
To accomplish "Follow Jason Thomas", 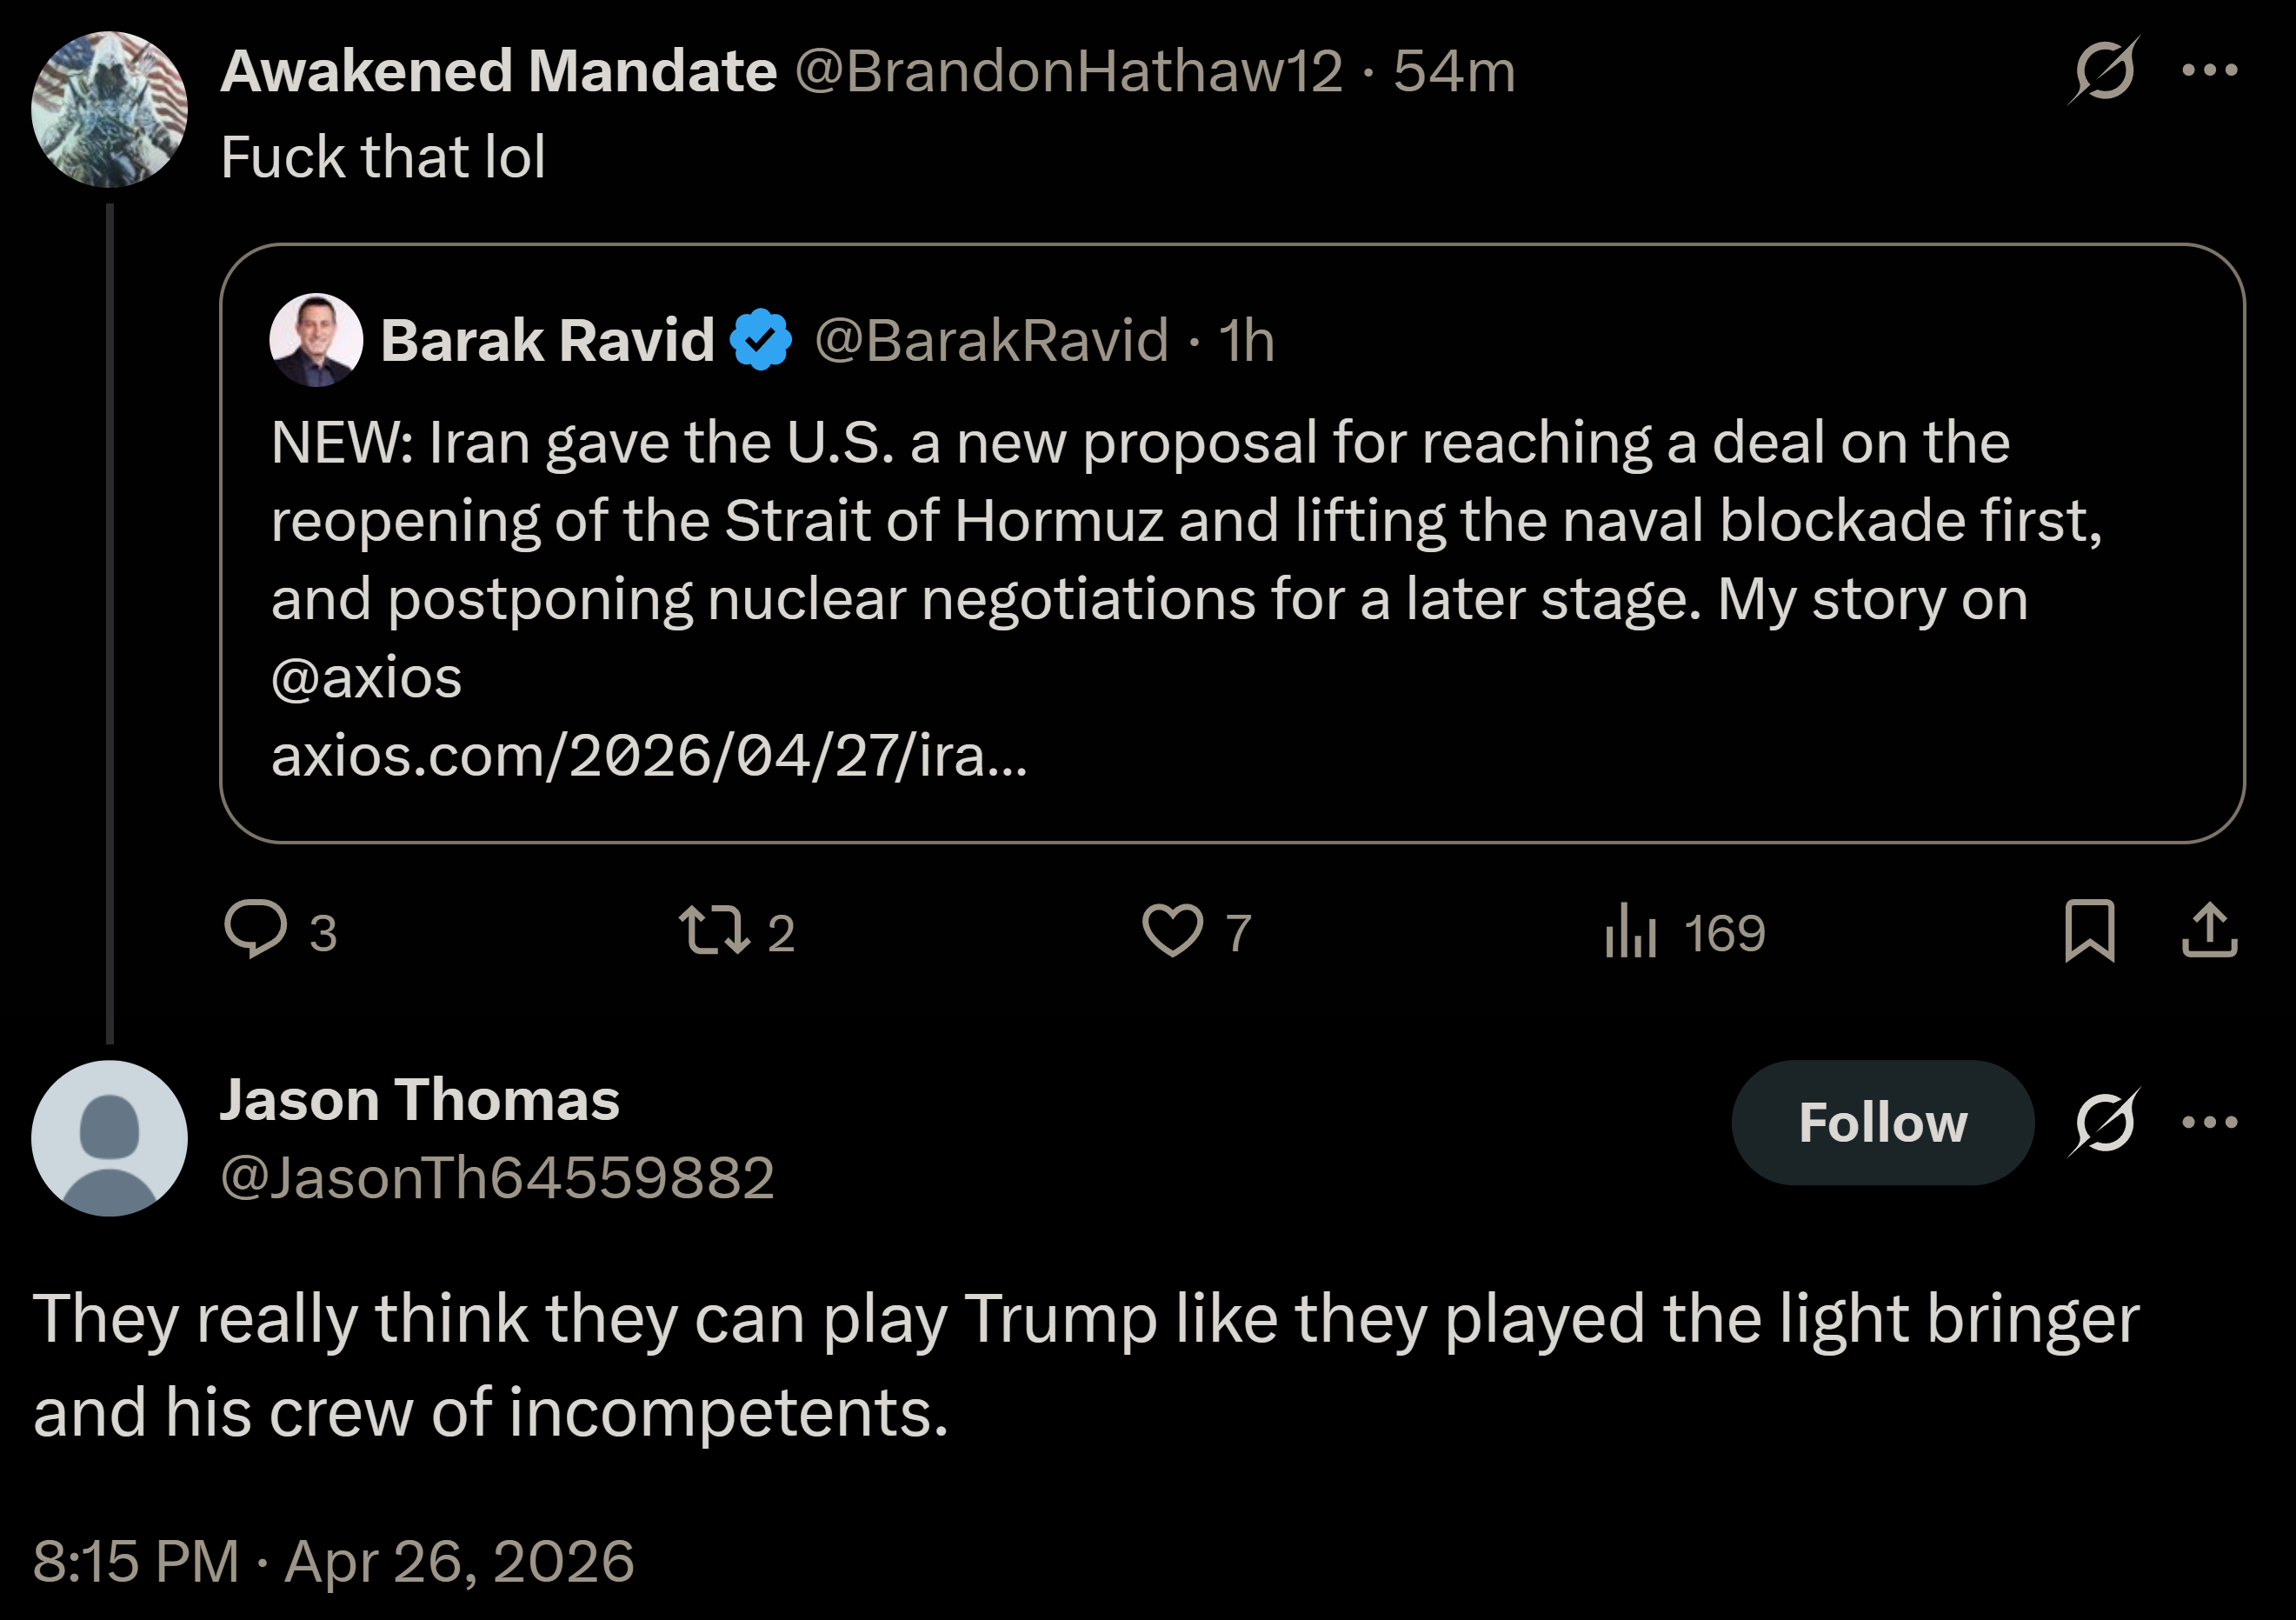I will pyautogui.click(x=1883, y=1123).
